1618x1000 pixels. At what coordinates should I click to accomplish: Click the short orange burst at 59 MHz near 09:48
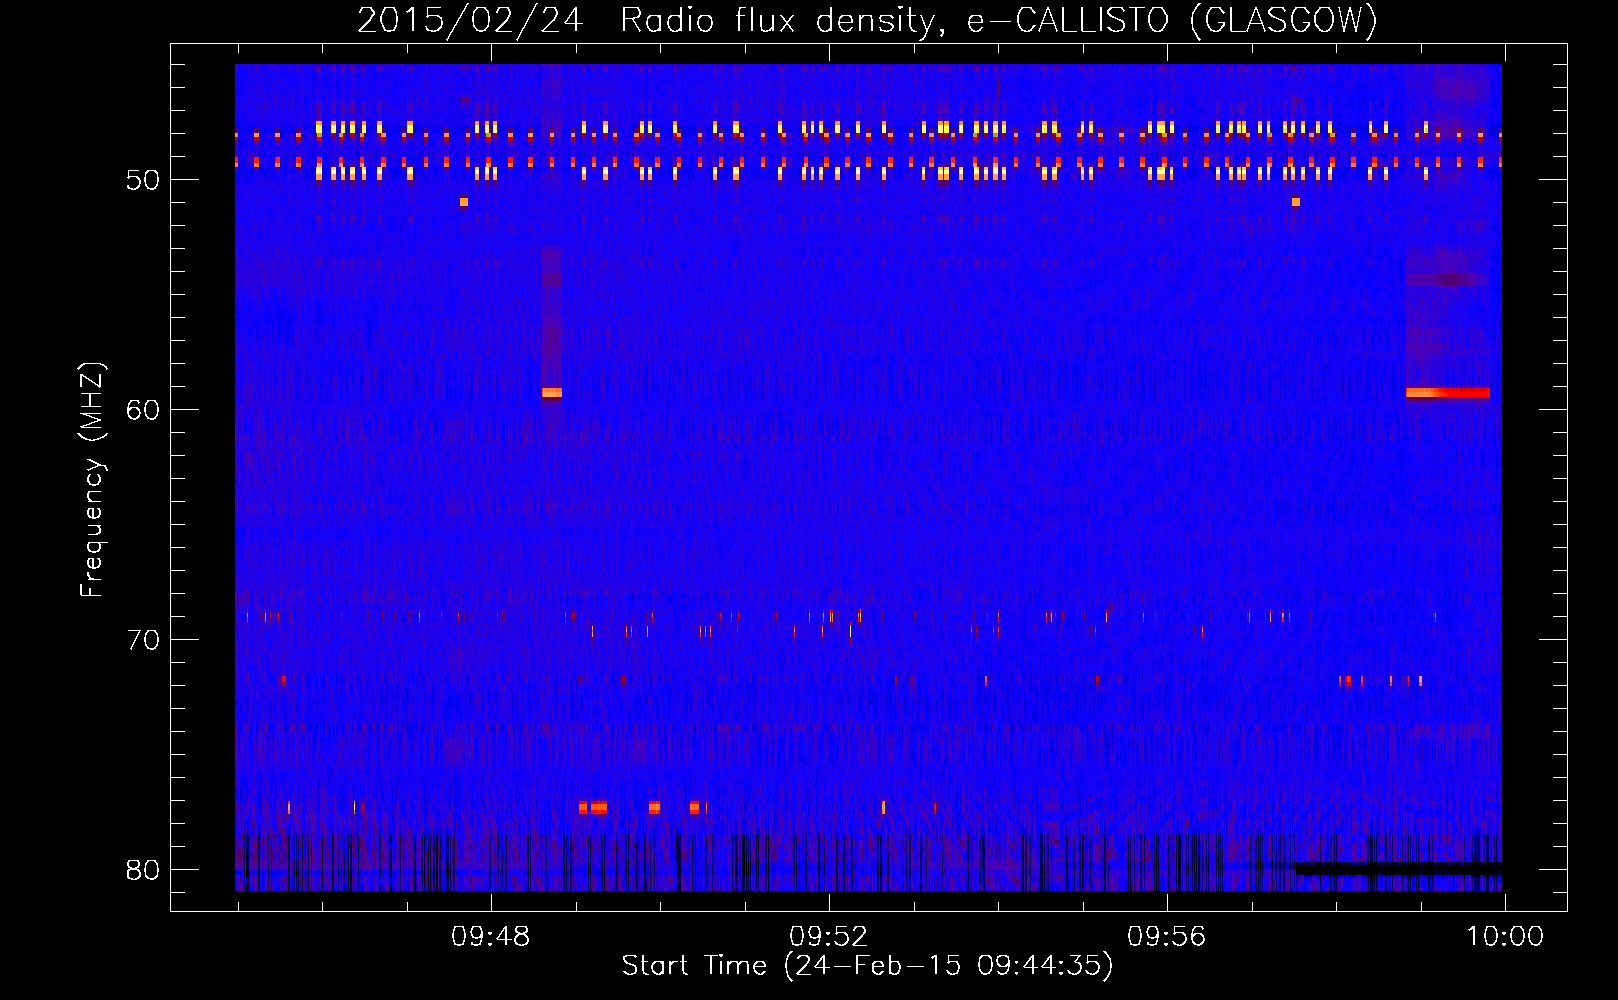552,393
